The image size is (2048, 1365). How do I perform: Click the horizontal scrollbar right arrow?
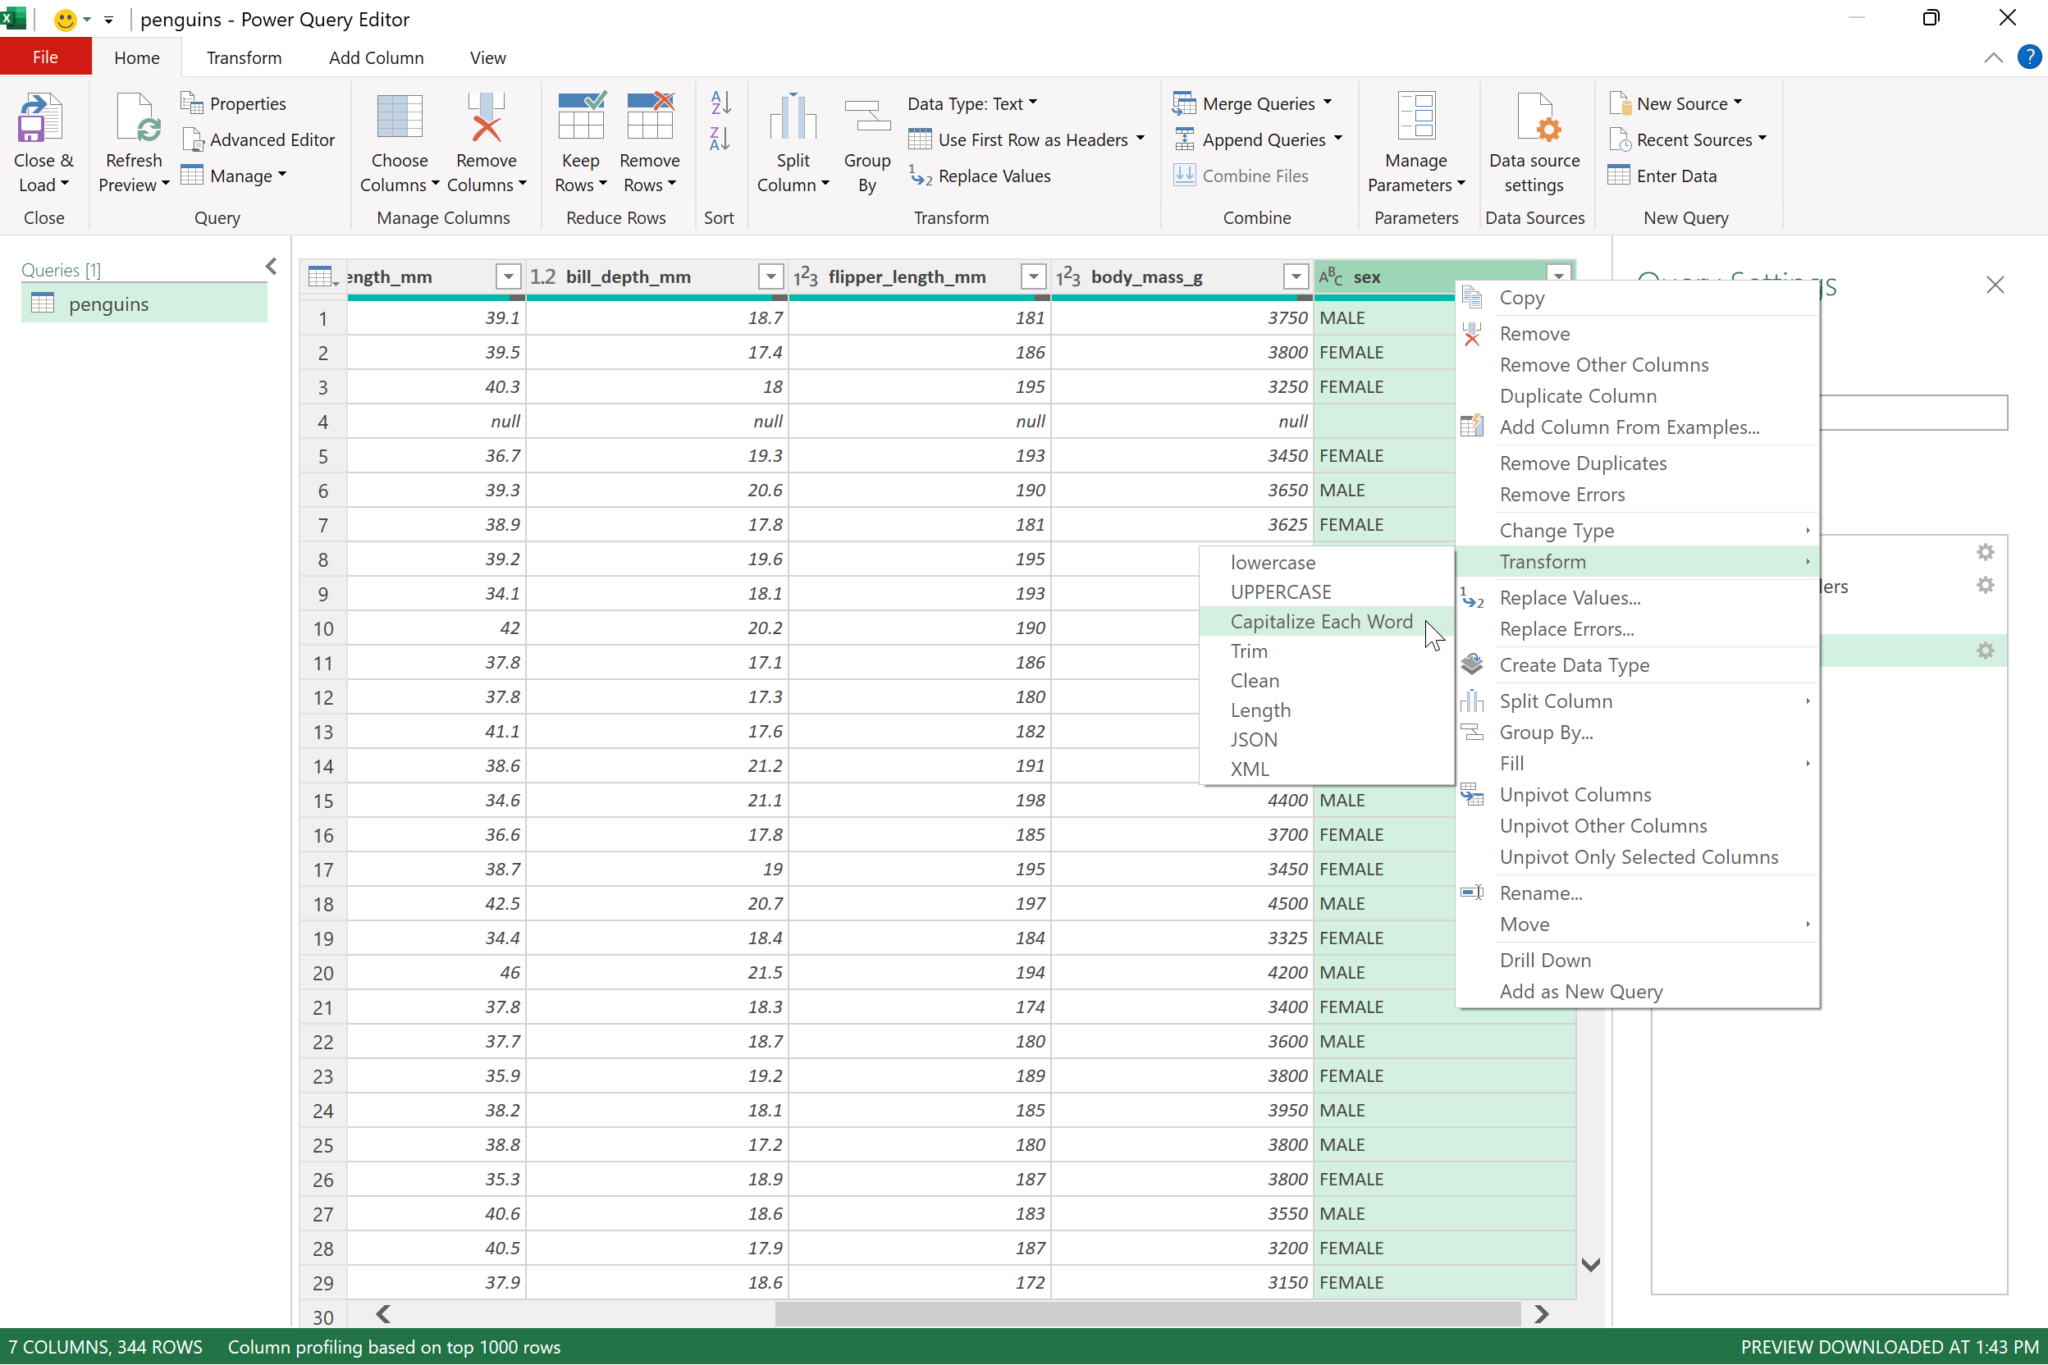[1541, 1314]
